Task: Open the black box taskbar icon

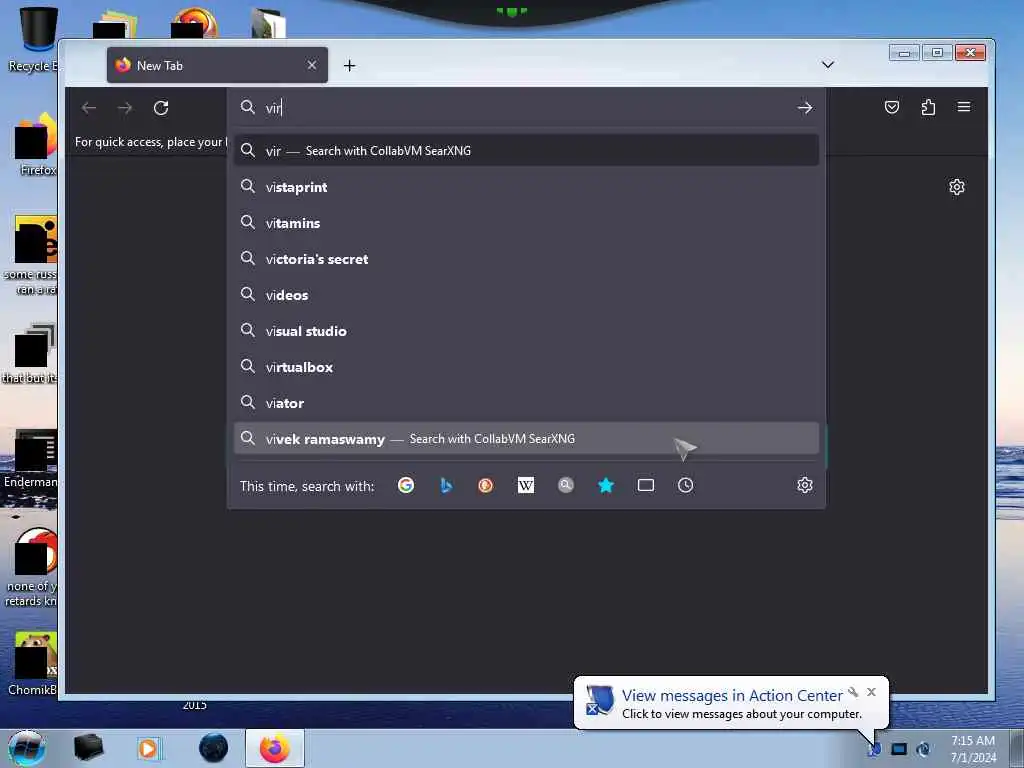Action: tap(88, 748)
